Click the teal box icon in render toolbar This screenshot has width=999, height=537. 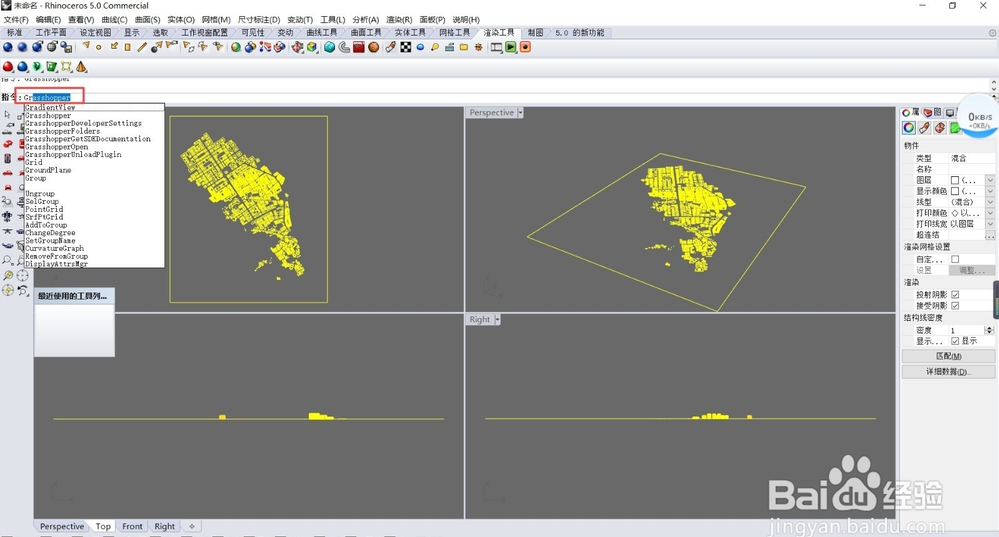(329, 47)
